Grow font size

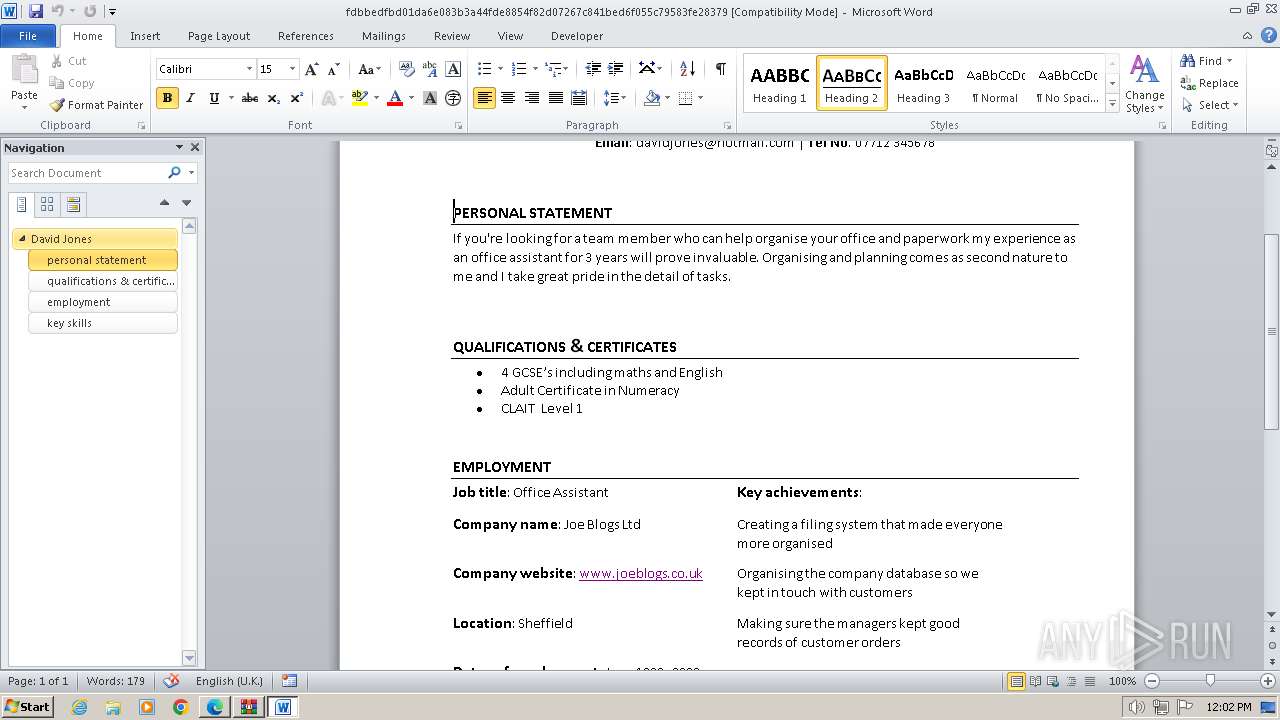tap(312, 69)
